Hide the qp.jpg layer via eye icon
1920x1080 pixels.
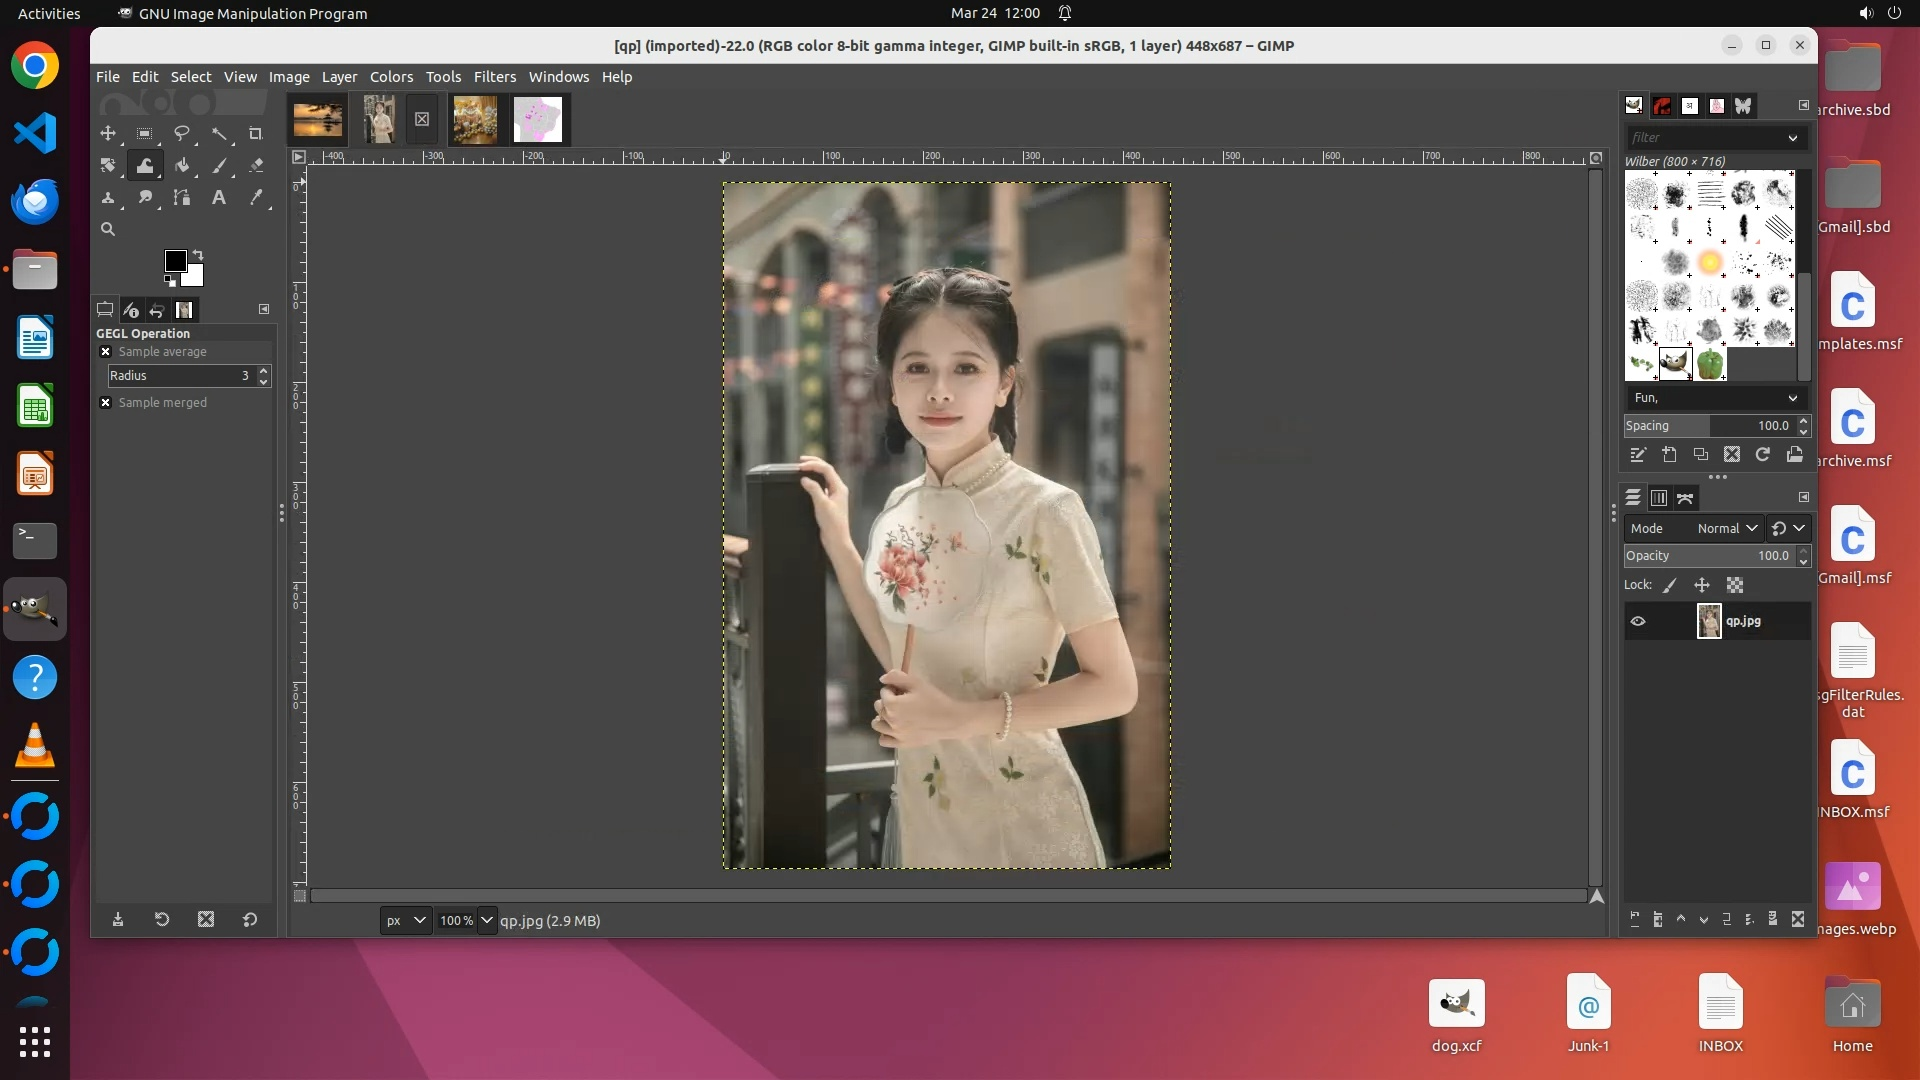(1638, 621)
